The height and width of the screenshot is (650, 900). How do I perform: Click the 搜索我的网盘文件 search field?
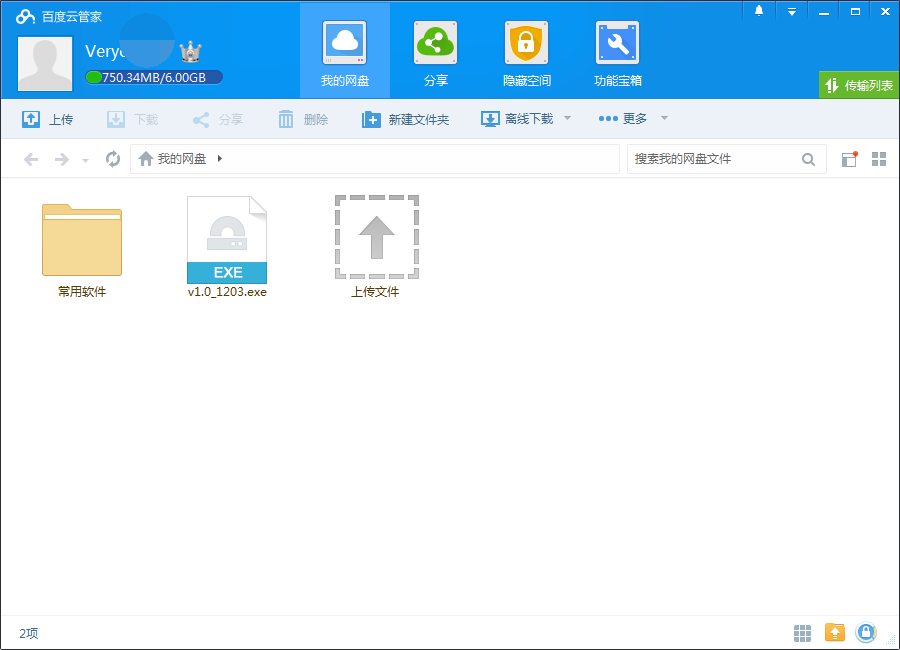coord(712,159)
